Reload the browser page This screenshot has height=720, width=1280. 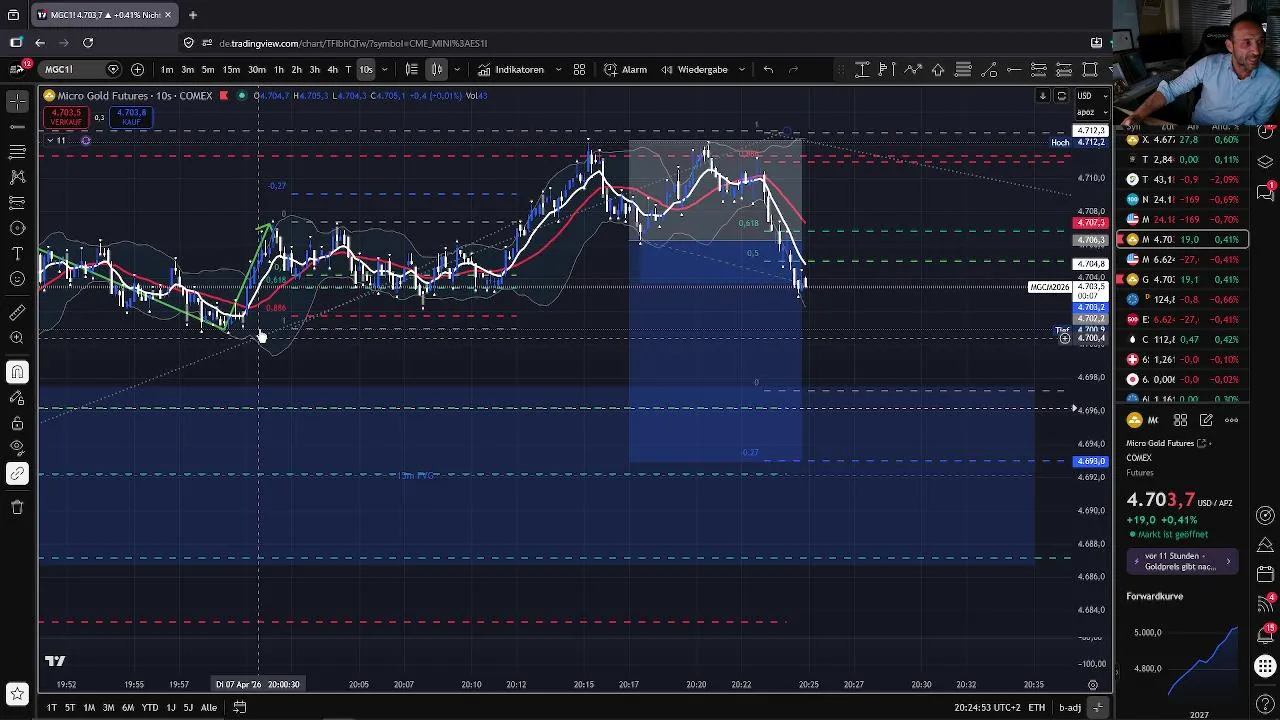point(88,43)
